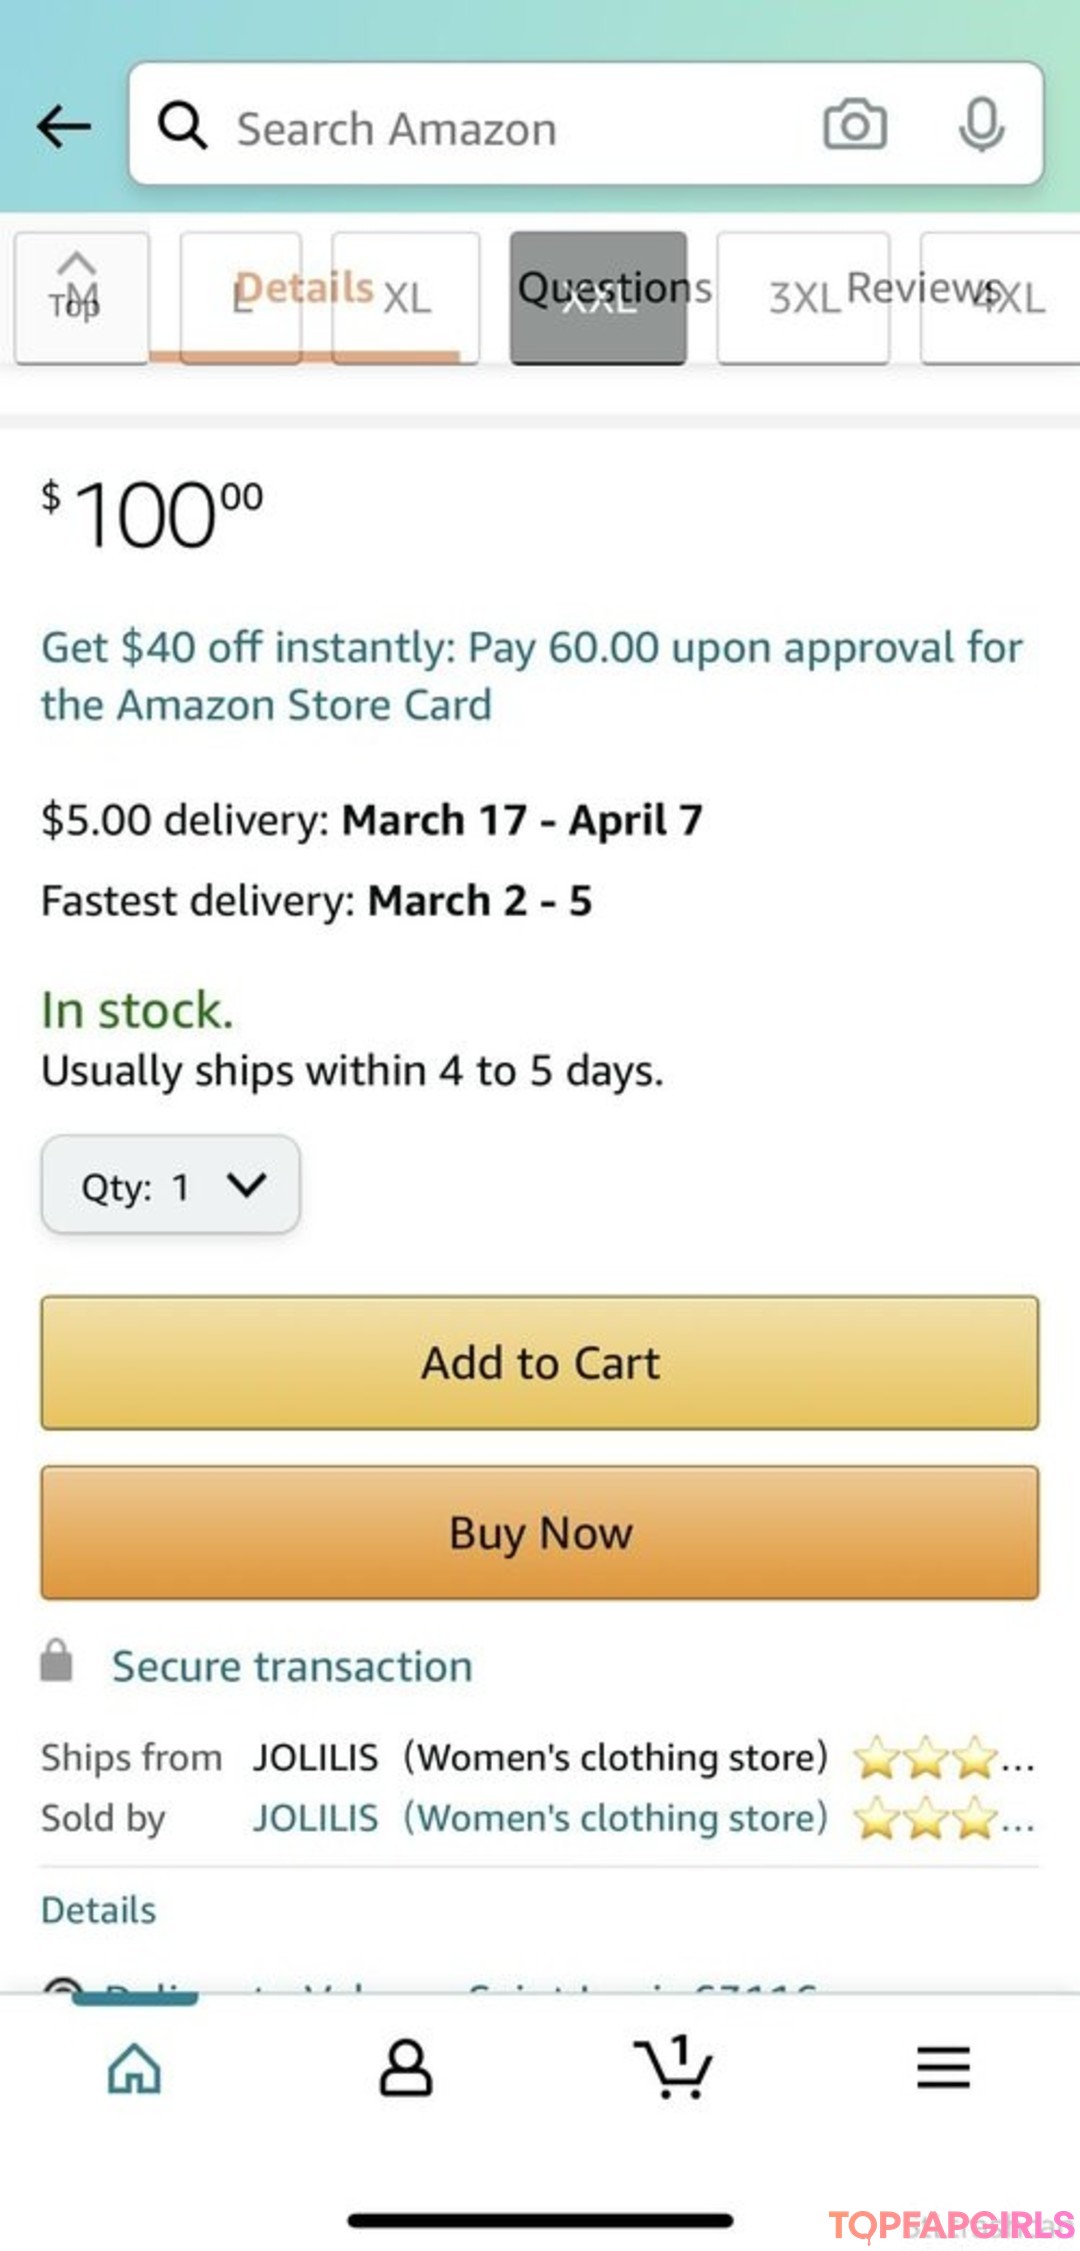Open the Qty: 1 dropdown
1080x2251 pixels.
click(x=170, y=1185)
